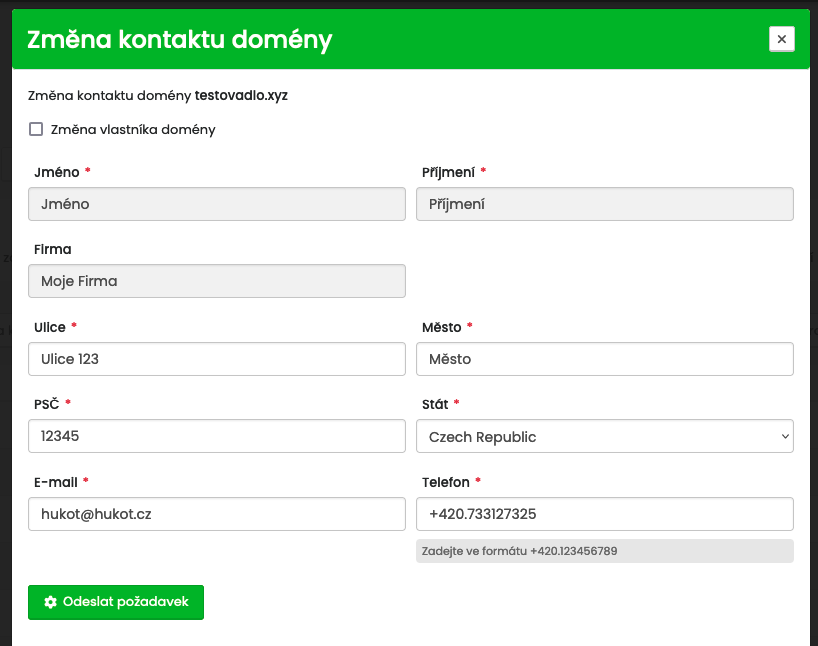Click the dialog title Změna kontaktu domény
Image resolution: width=818 pixels, height=646 pixels.
click(180, 39)
